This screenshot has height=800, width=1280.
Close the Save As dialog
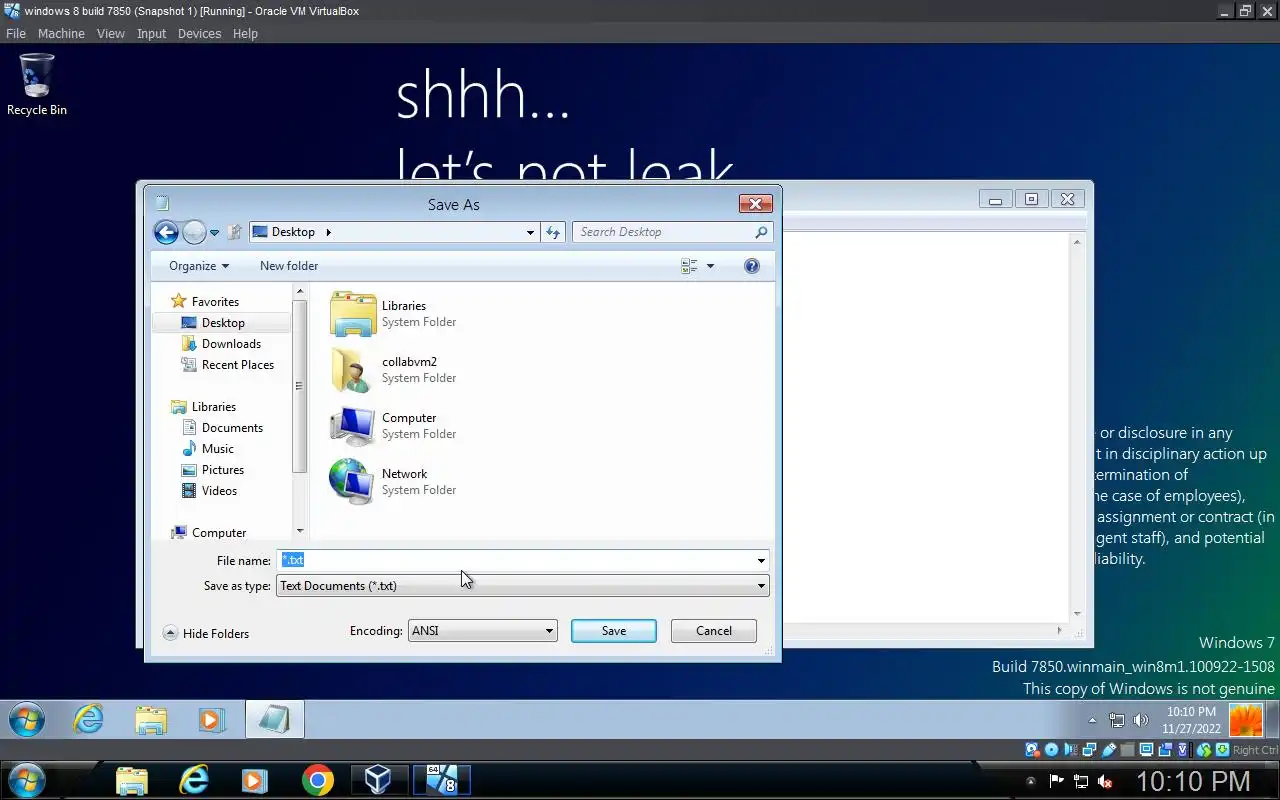pos(755,204)
